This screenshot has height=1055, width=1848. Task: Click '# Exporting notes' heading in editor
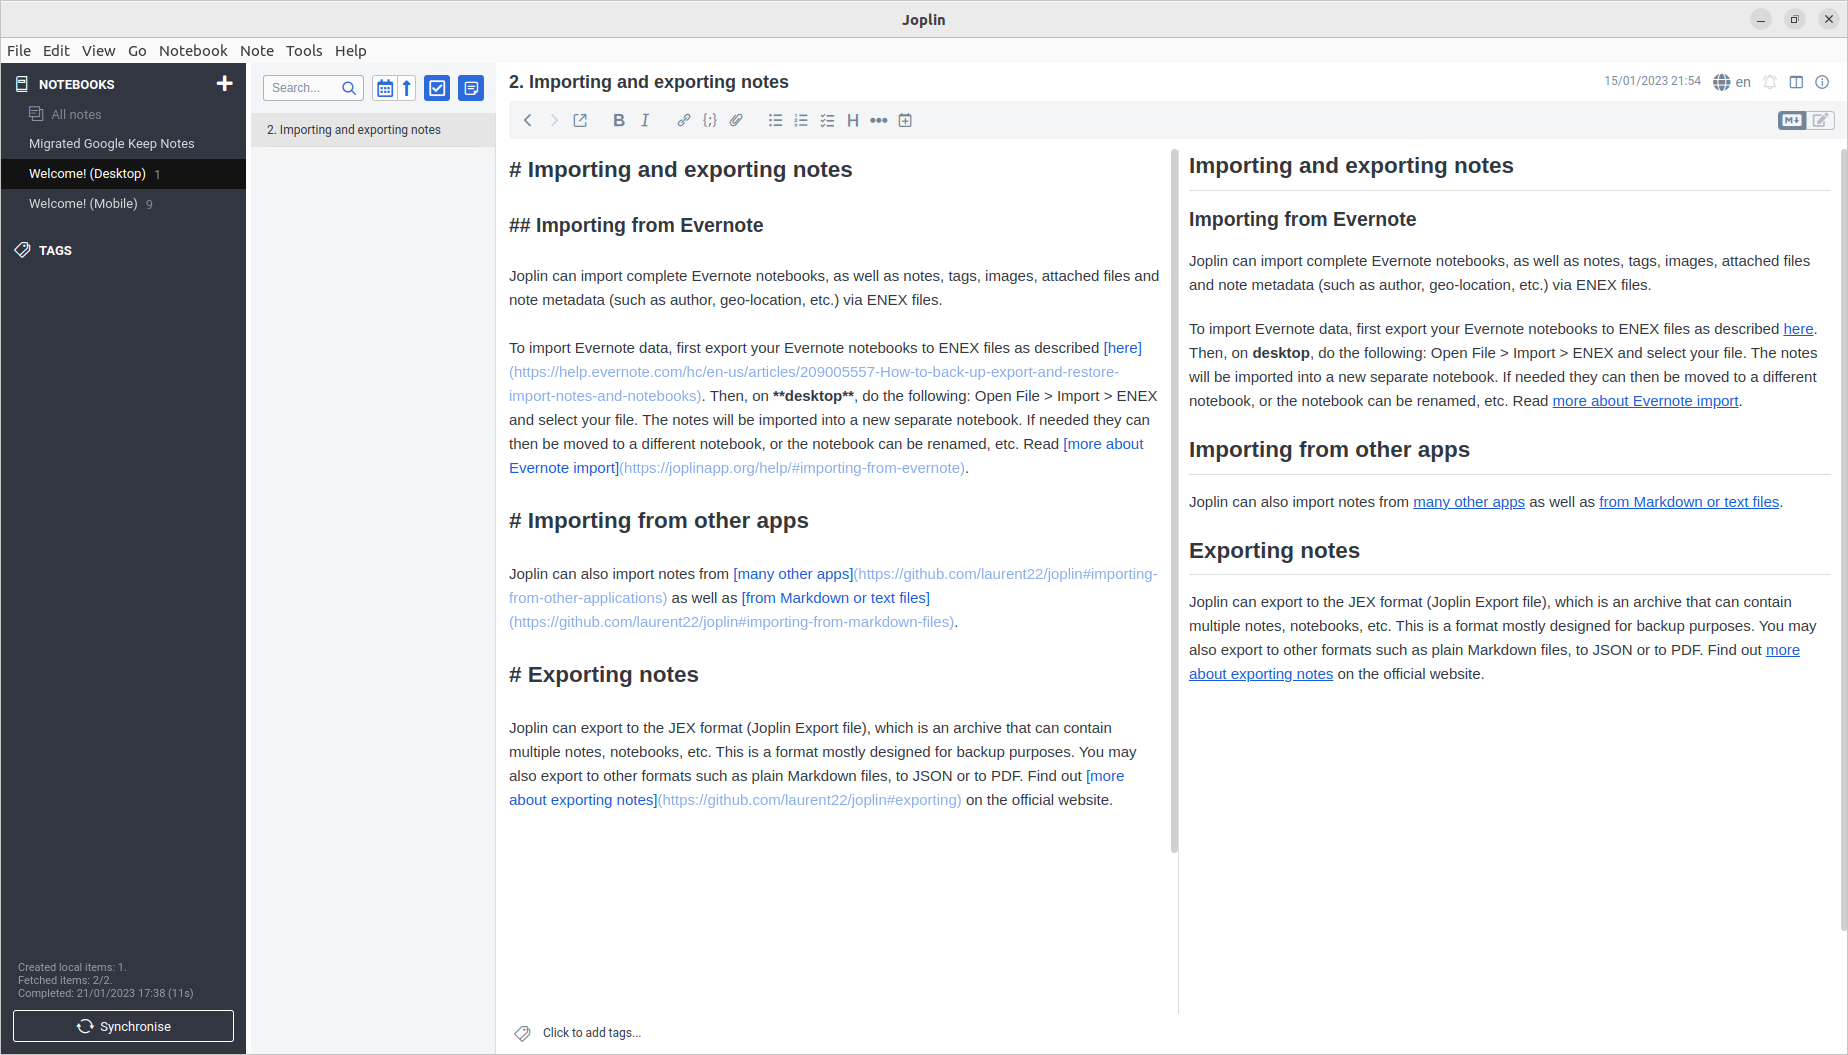pyautogui.click(x=604, y=675)
